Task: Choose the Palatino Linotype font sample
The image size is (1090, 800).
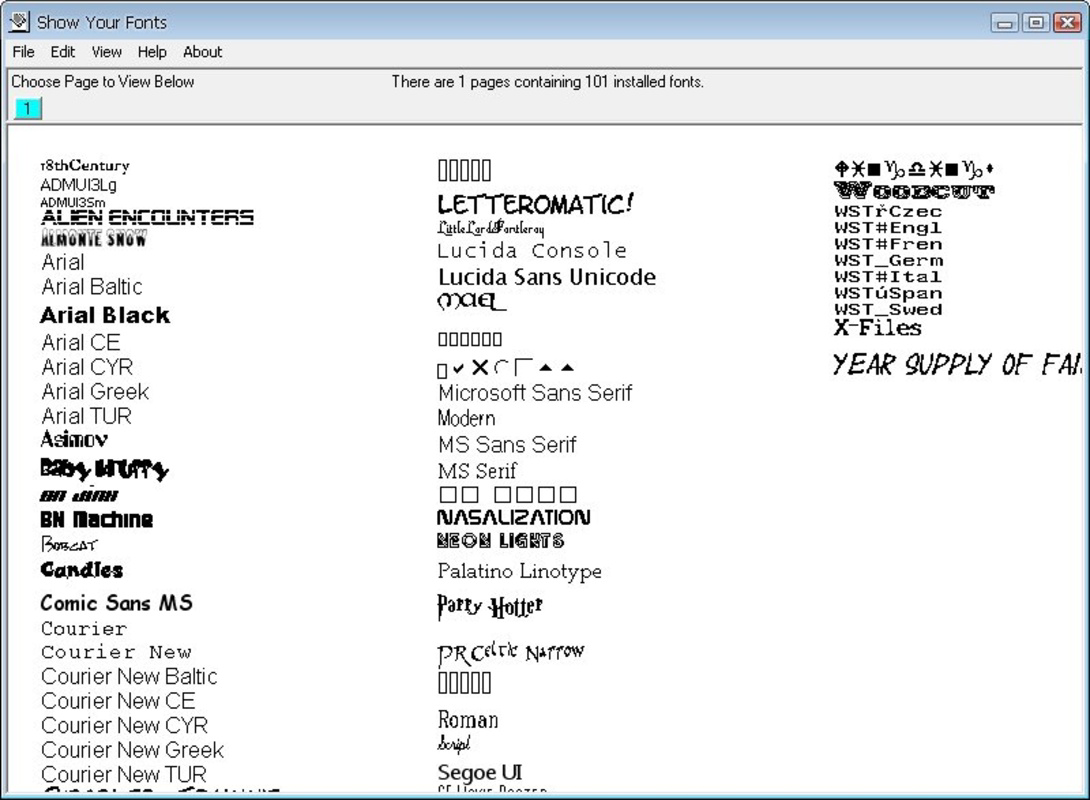Action: tap(519, 571)
